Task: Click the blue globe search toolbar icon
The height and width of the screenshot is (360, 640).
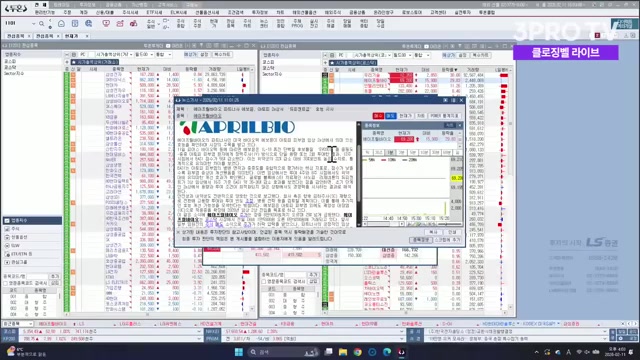Action: pyautogui.click(x=89, y=24)
